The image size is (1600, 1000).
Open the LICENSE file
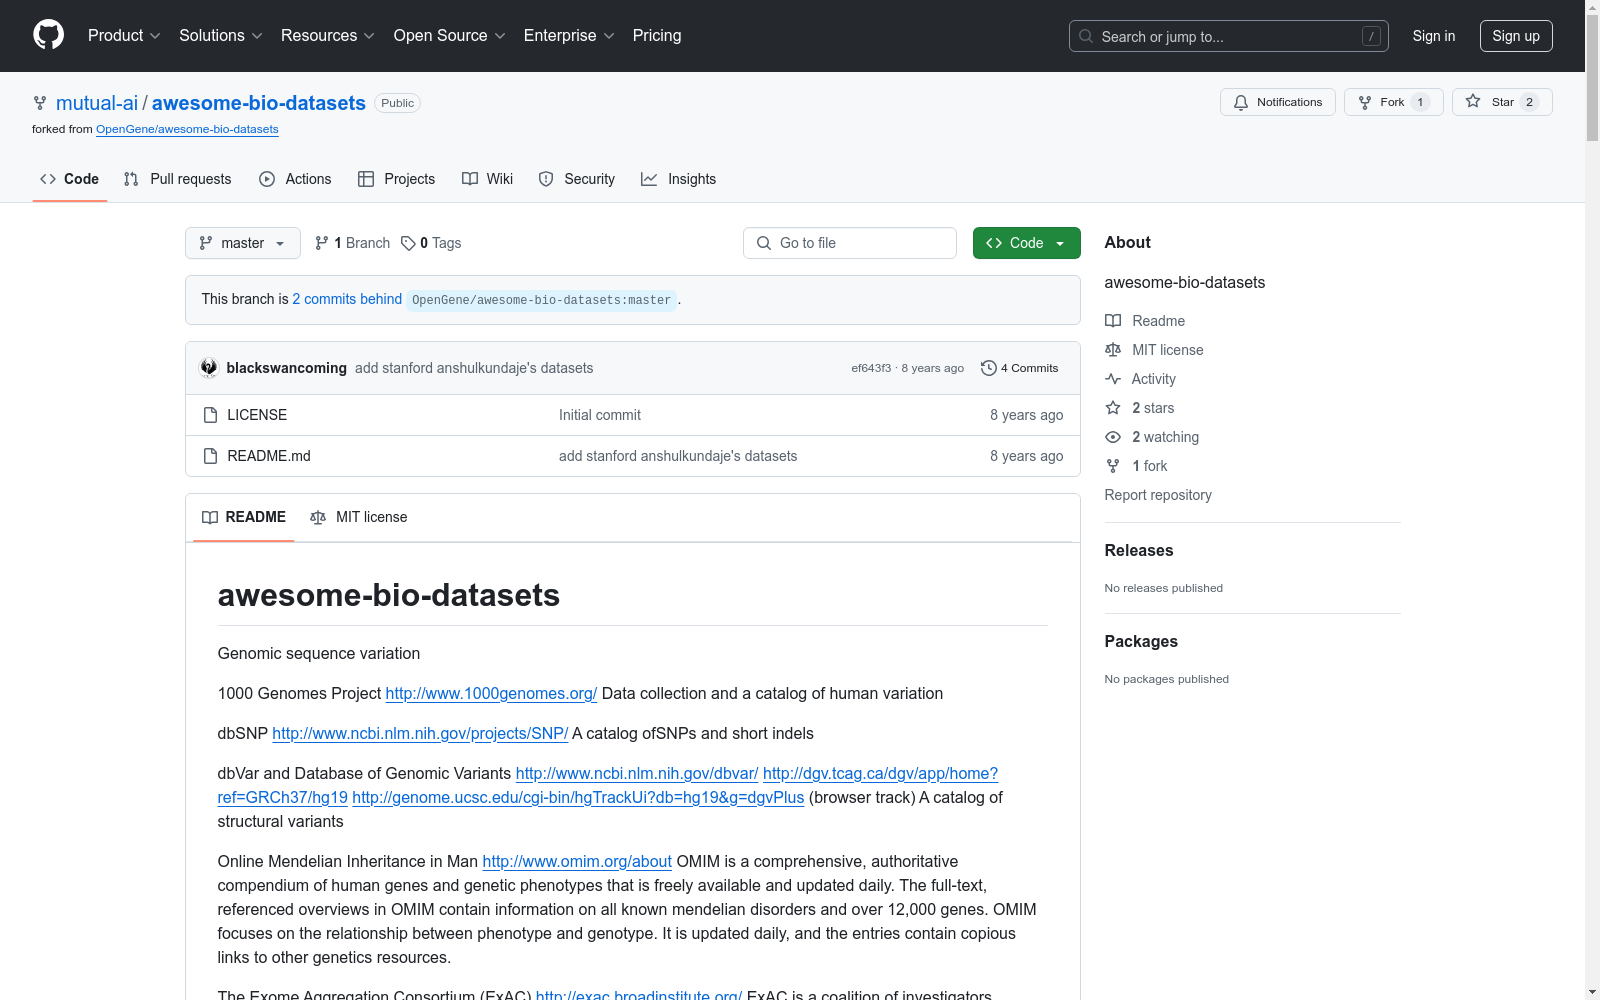pyautogui.click(x=257, y=415)
